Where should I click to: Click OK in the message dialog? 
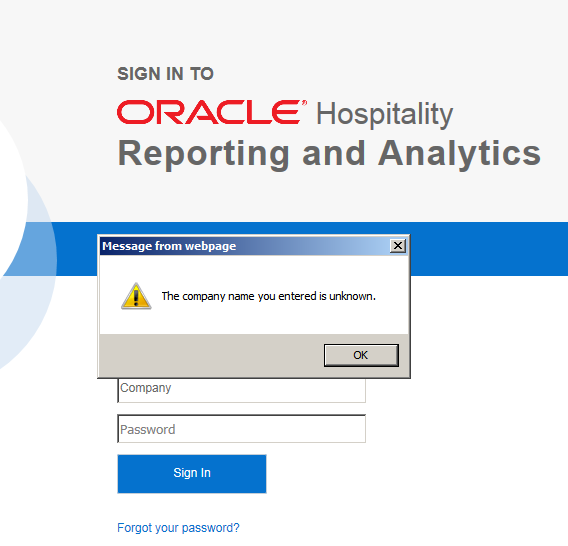click(361, 355)
